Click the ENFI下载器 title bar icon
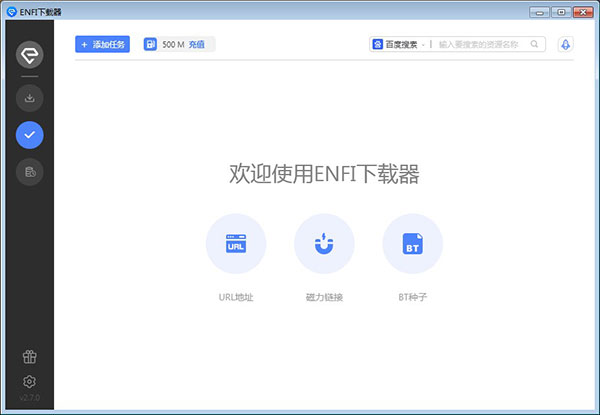The height and width of the screenshot is (415, 600). [x=12, y=12]
